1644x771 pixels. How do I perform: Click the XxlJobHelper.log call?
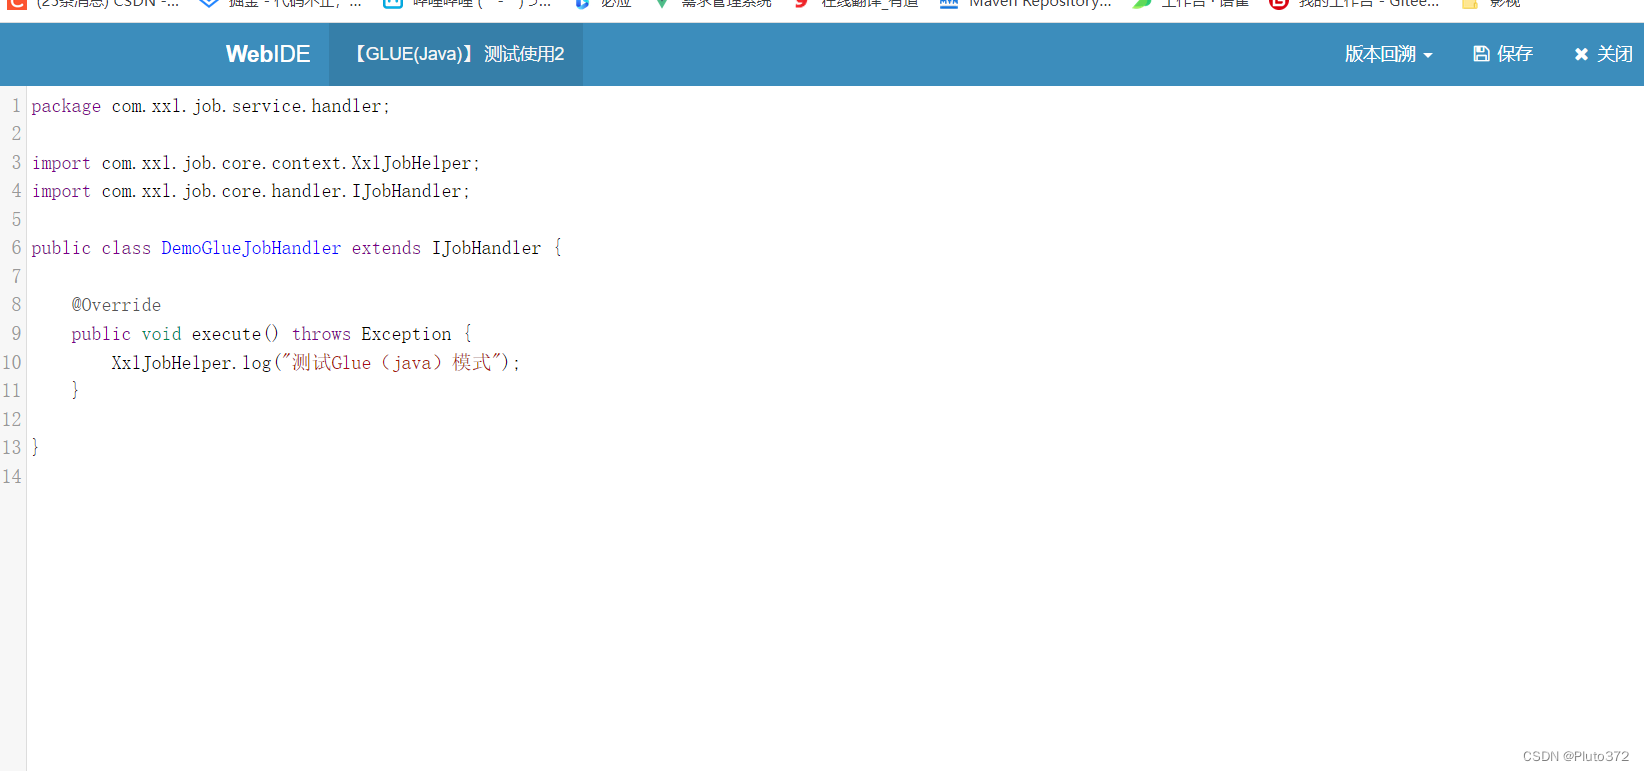click(x=191, y=363)
